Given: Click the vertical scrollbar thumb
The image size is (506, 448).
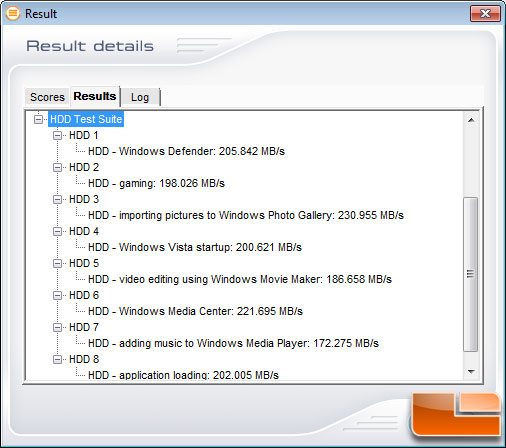Looking at the screenshot, I should coord(471,274).
